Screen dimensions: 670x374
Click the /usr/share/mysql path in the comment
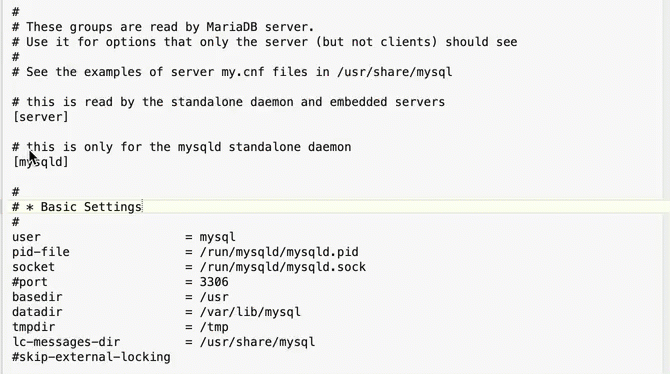coord(394,72)
